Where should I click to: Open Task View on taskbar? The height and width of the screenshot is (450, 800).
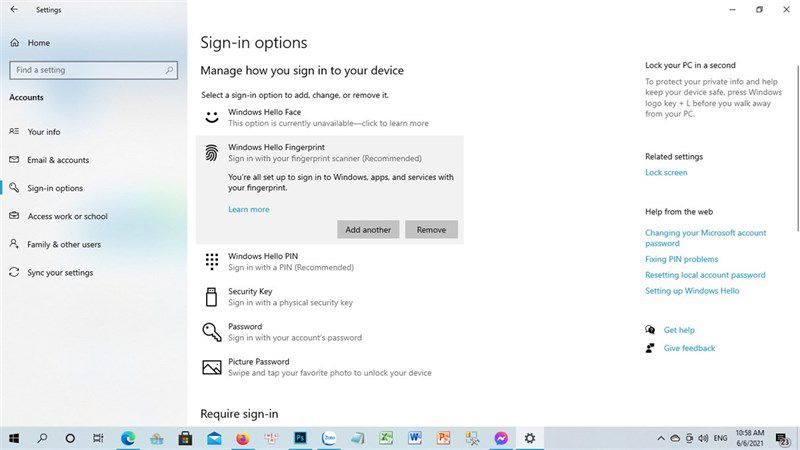98,438
